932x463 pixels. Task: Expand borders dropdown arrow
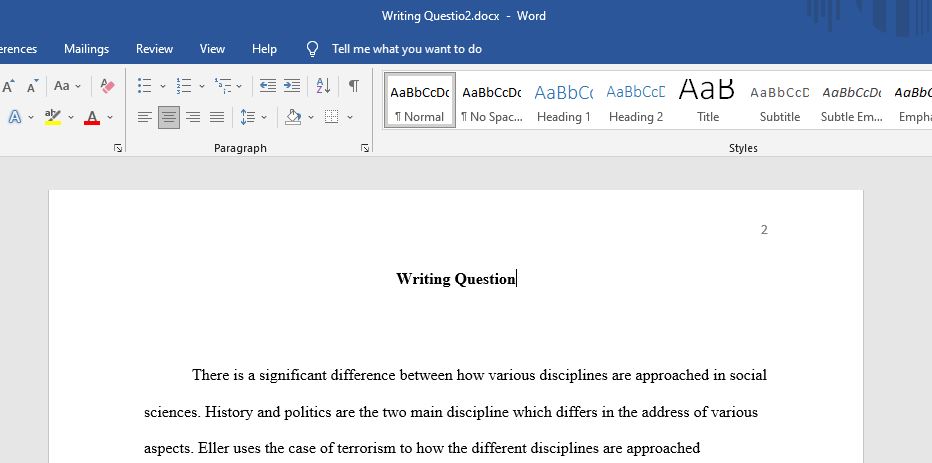350,117
